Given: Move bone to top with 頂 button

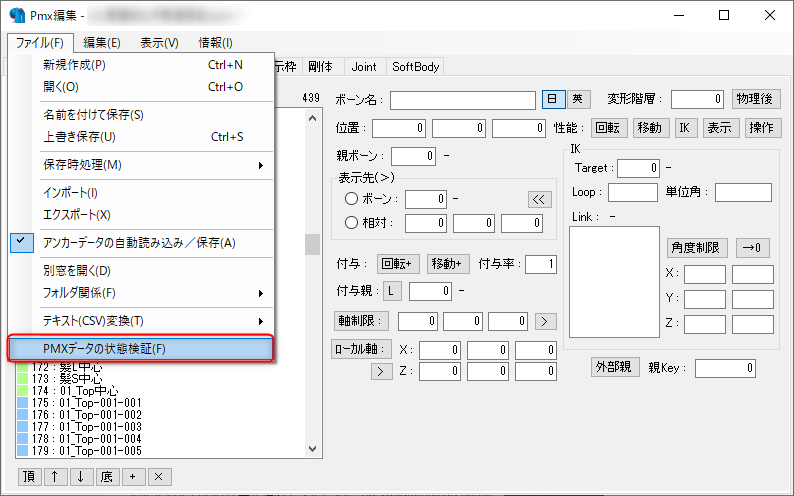Looking at the screenshot, I should [x=29, y=477].
